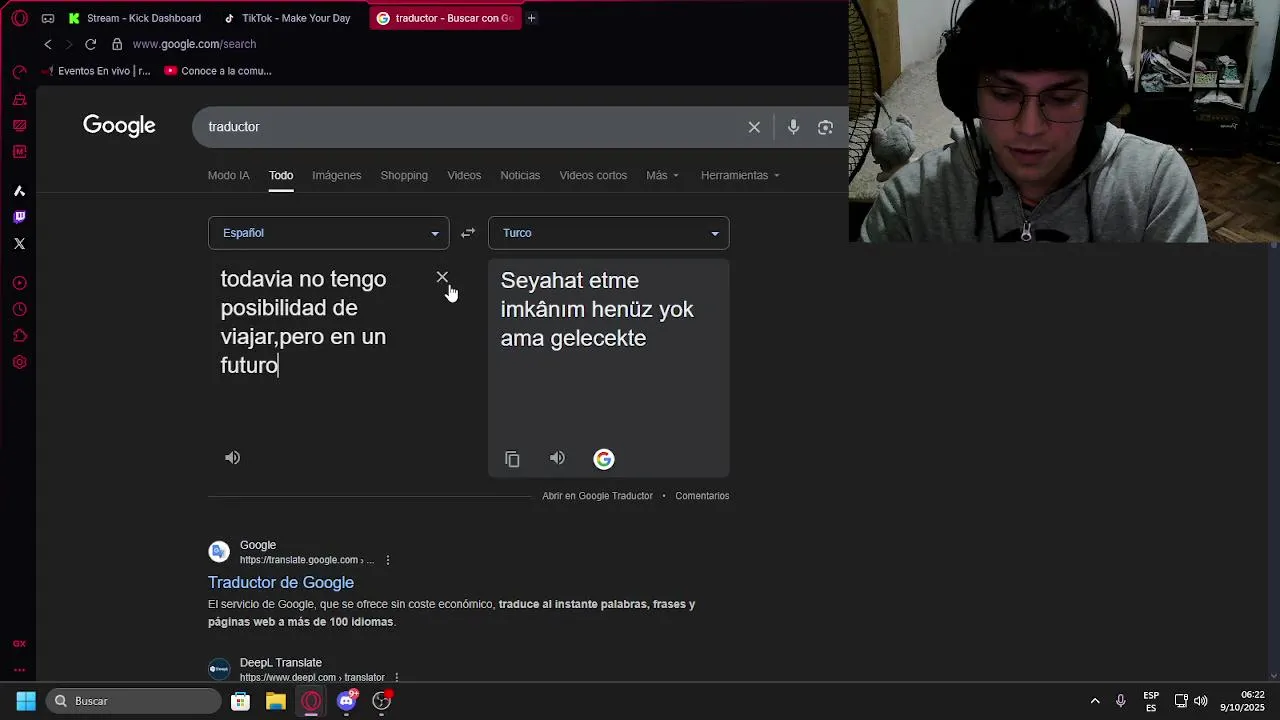Clear the Google search box
Viewport: 1280px width, 720px height.
754,127
